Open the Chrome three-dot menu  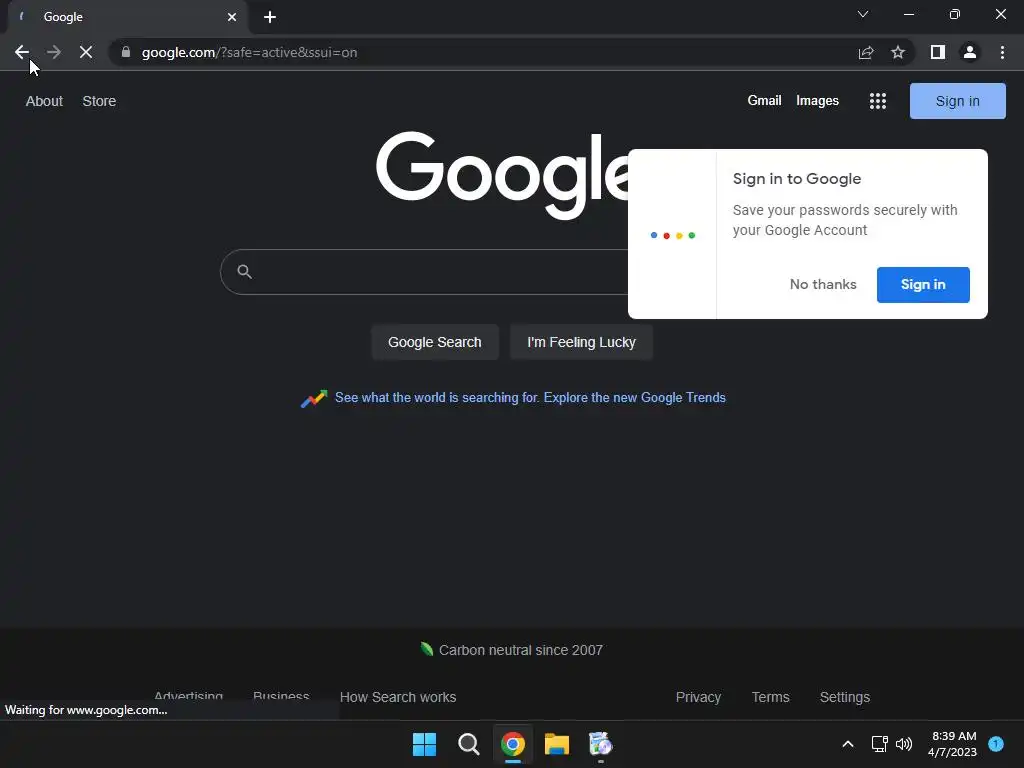click(x=1002, y=52)
